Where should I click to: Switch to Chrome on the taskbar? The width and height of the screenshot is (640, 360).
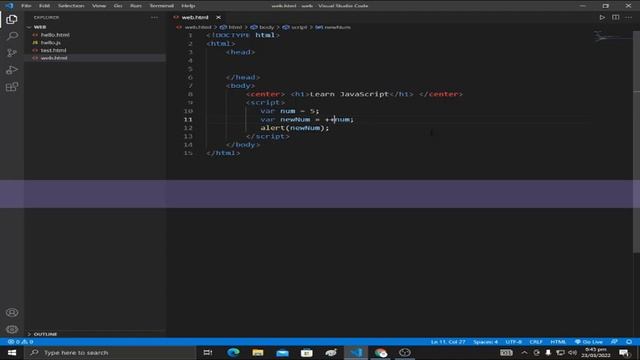pos(380,353)
